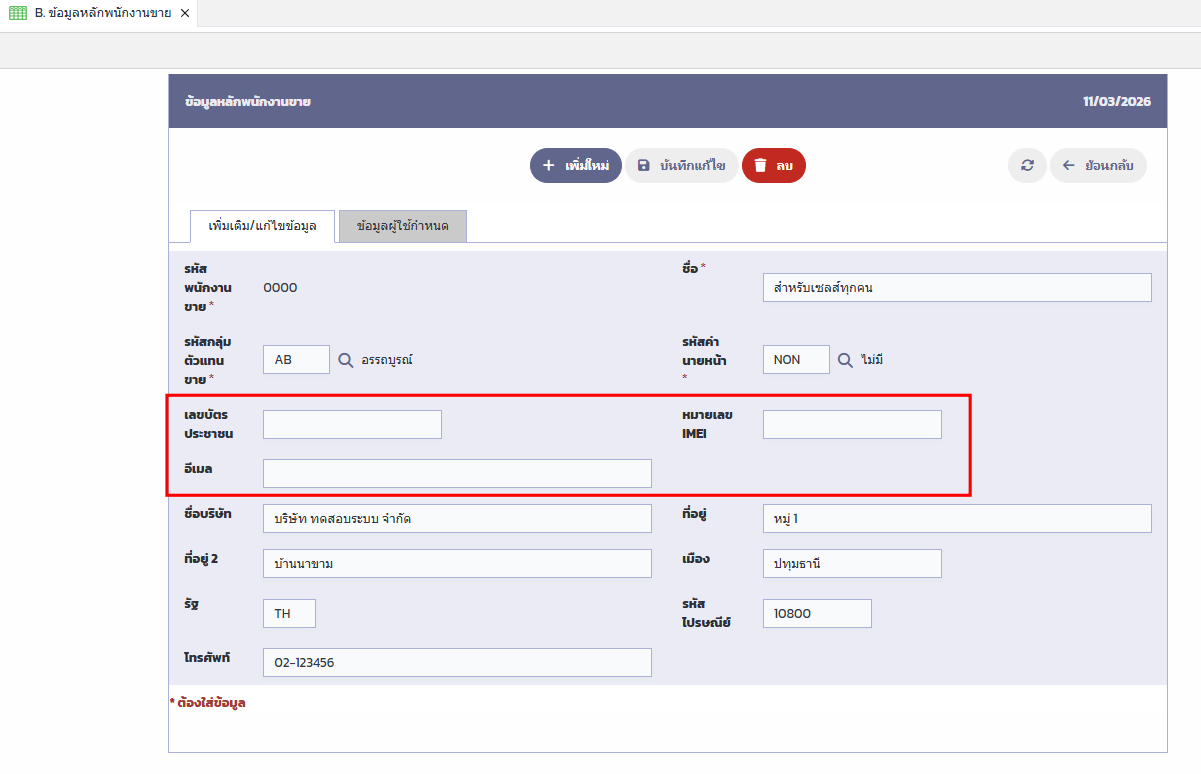Click the อีเมล email input field
This screenshot has width=1201, height=774.
click(x=457, y=474)
